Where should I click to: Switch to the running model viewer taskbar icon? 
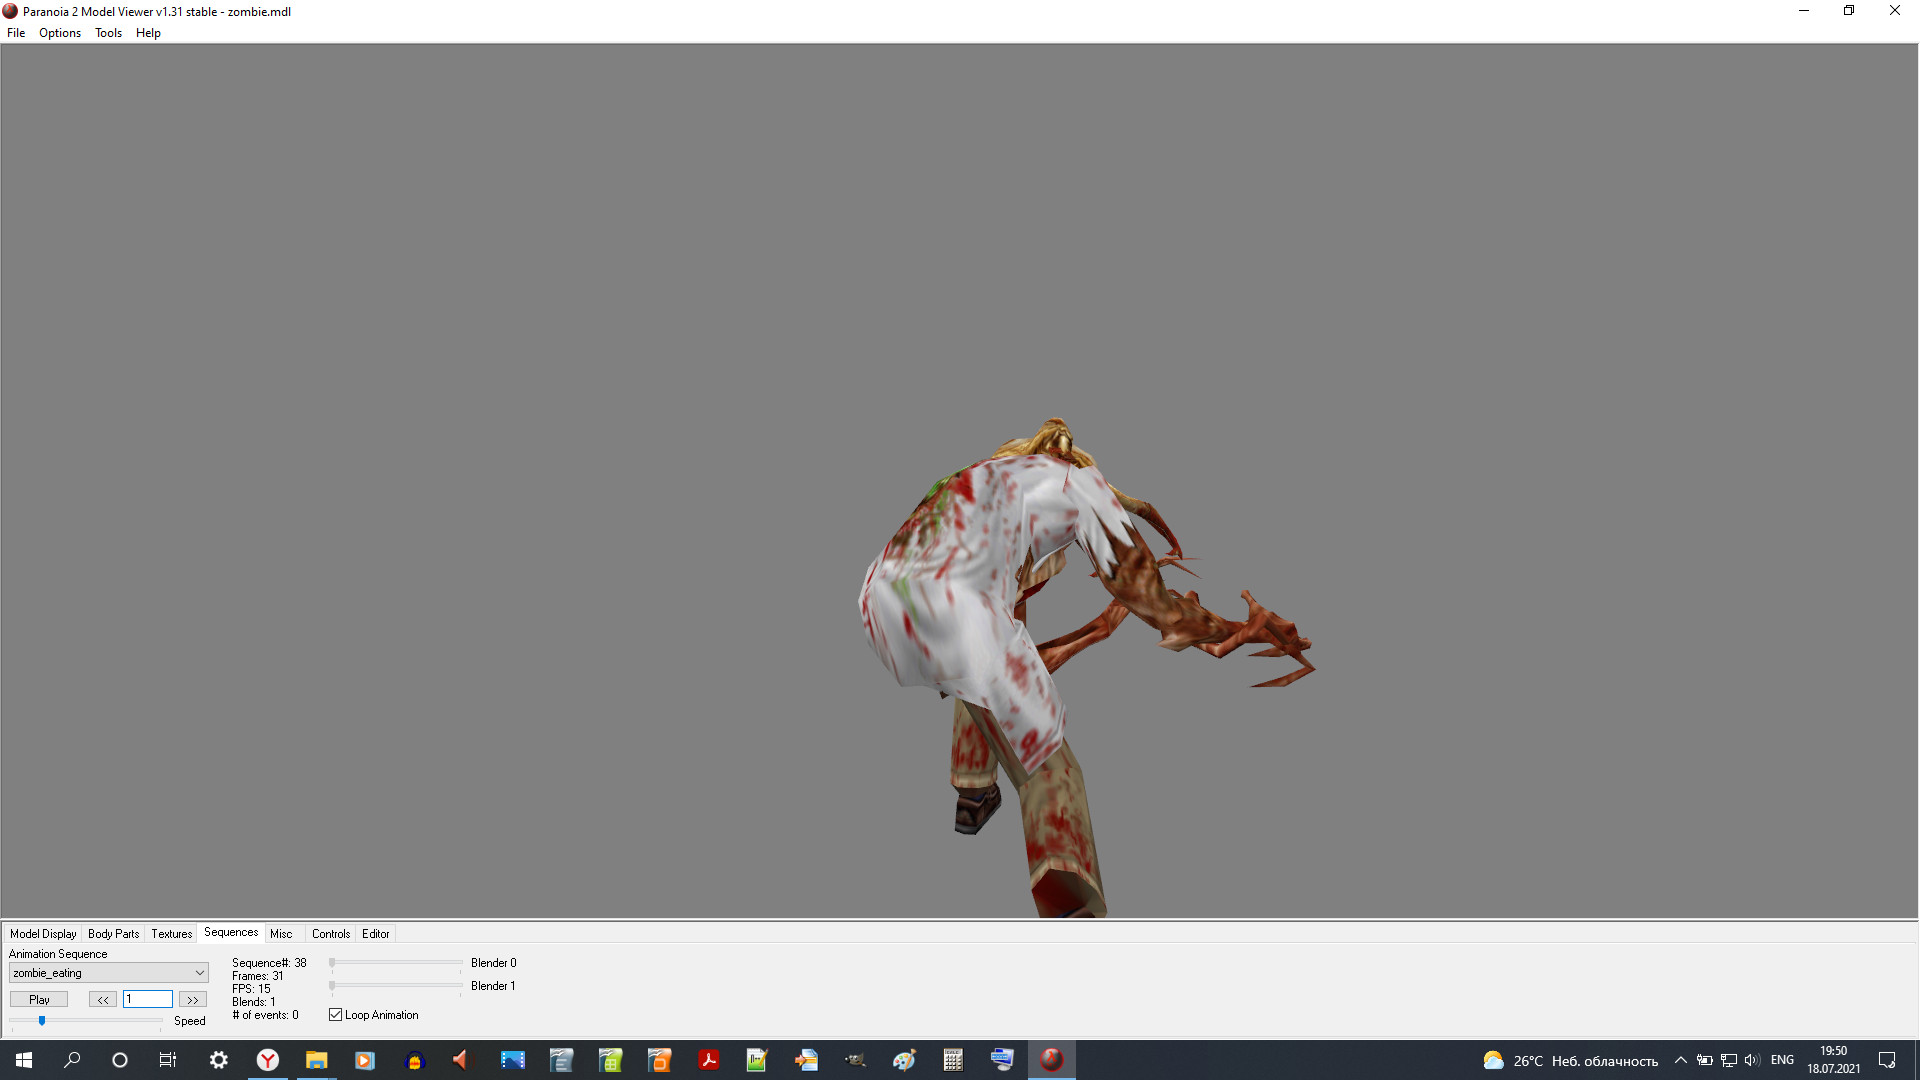(1051, 1059)
